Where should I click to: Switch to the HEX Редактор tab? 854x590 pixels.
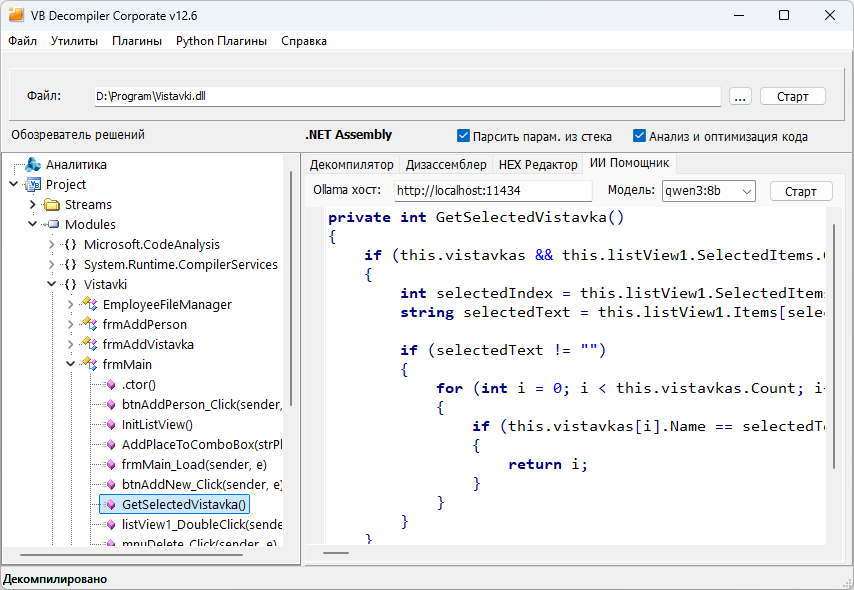click(x=538, y=165)
